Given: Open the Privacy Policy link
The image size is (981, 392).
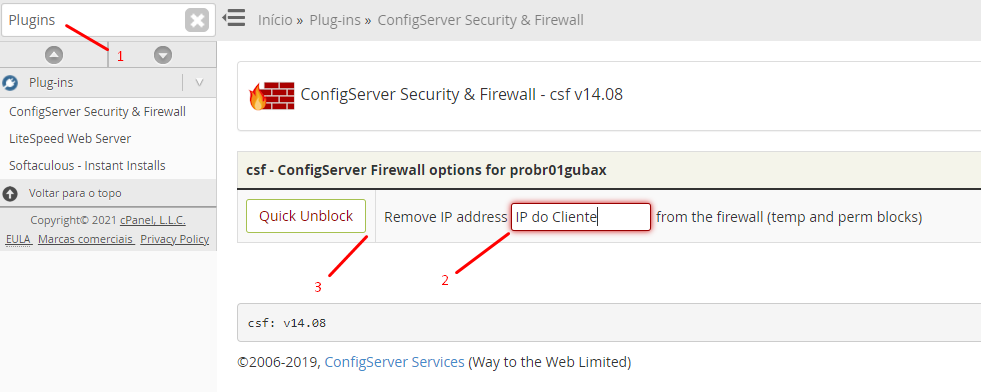Looking at the screenshot, I should (175, 239).
